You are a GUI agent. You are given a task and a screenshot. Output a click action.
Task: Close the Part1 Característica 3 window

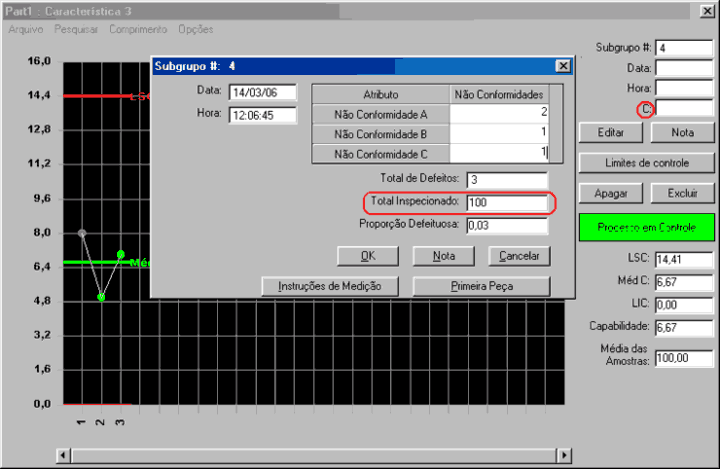[707, 11]
